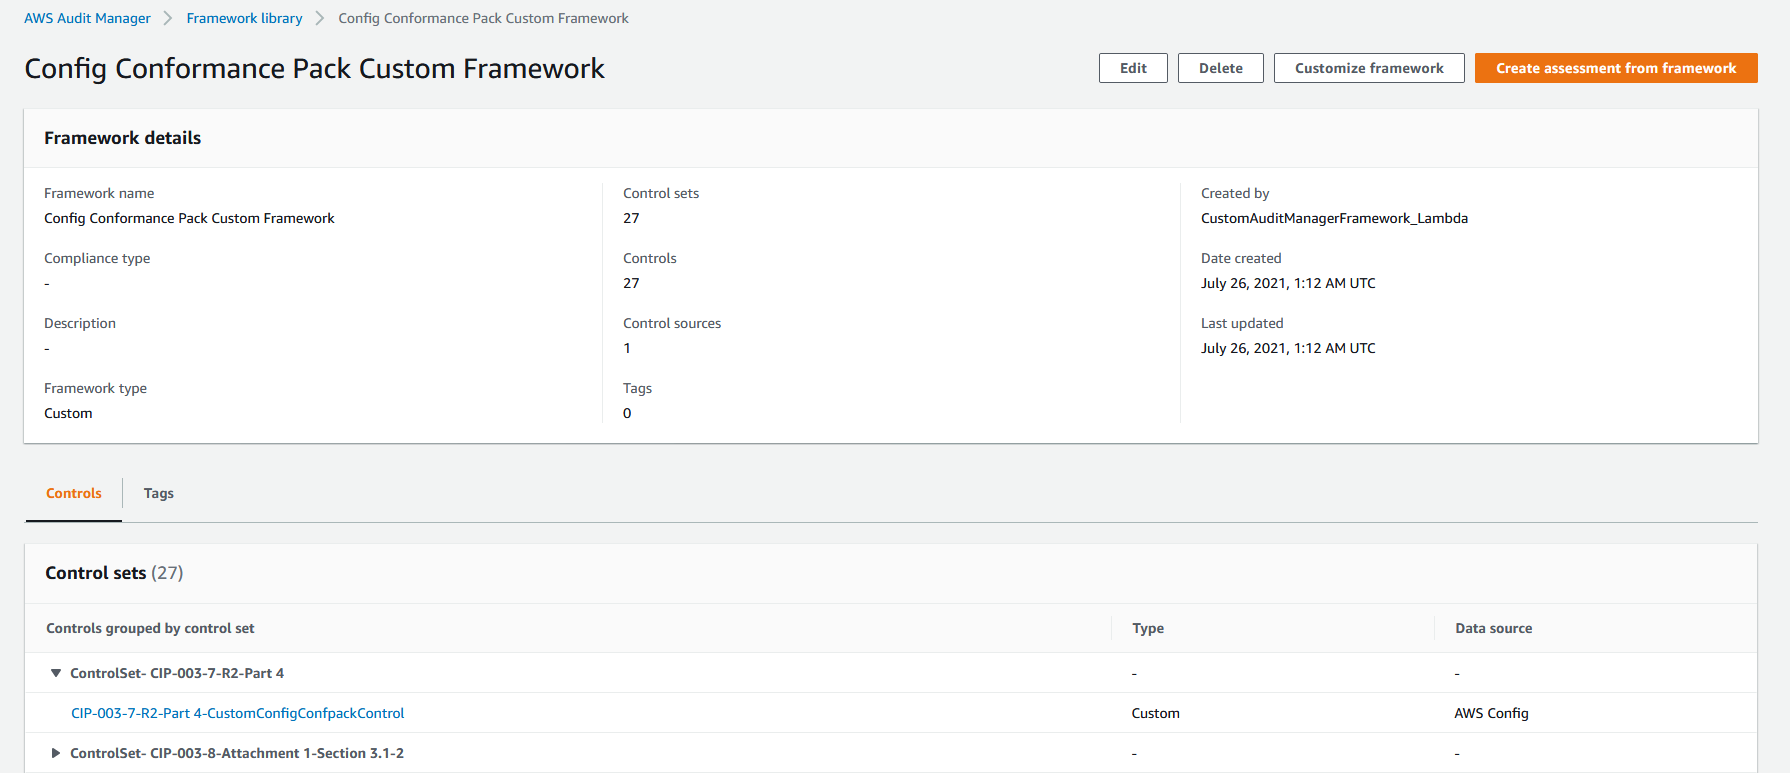
Task: Switch to the Tags tab
Action: pyautogui.click(x=159, y=493)
